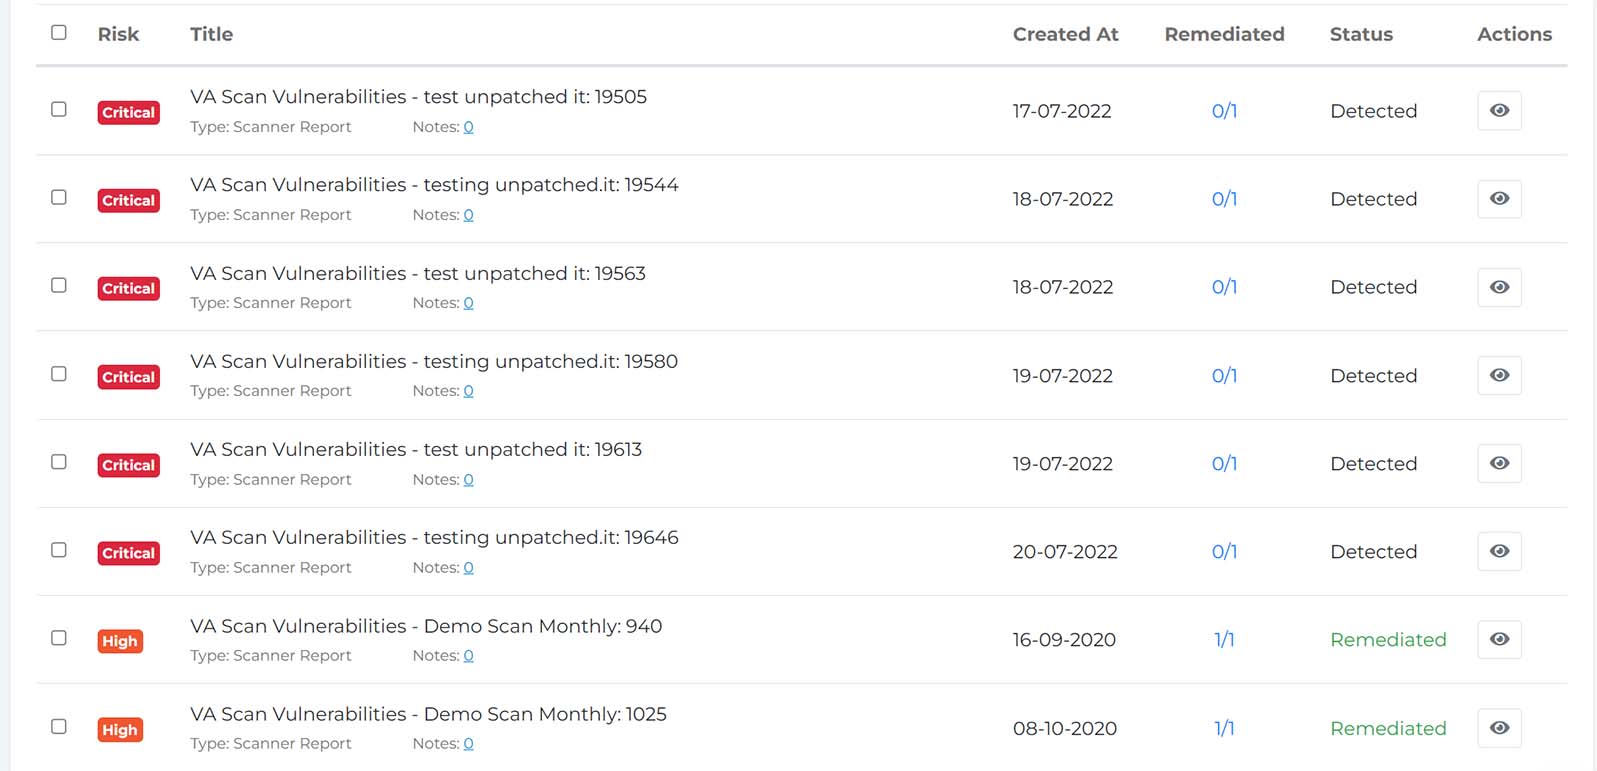Open eye icon for scan 19544
Viewport: 1597px width, 771px height.
coord(1499,199)
